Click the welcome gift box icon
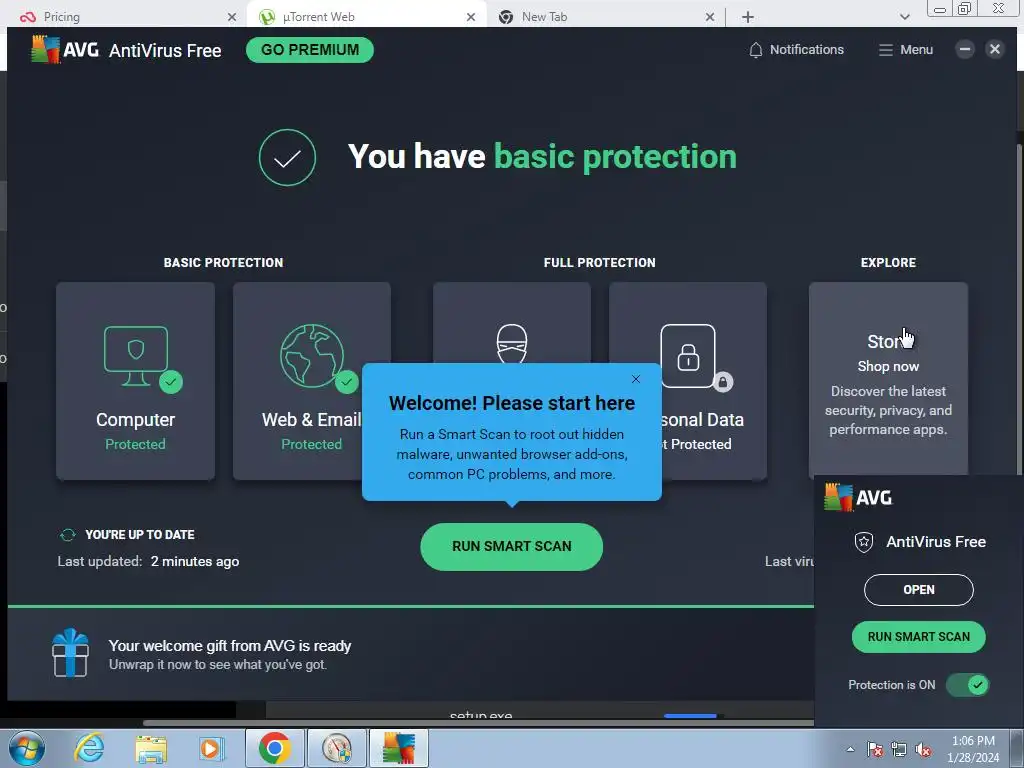 [71, 653]
